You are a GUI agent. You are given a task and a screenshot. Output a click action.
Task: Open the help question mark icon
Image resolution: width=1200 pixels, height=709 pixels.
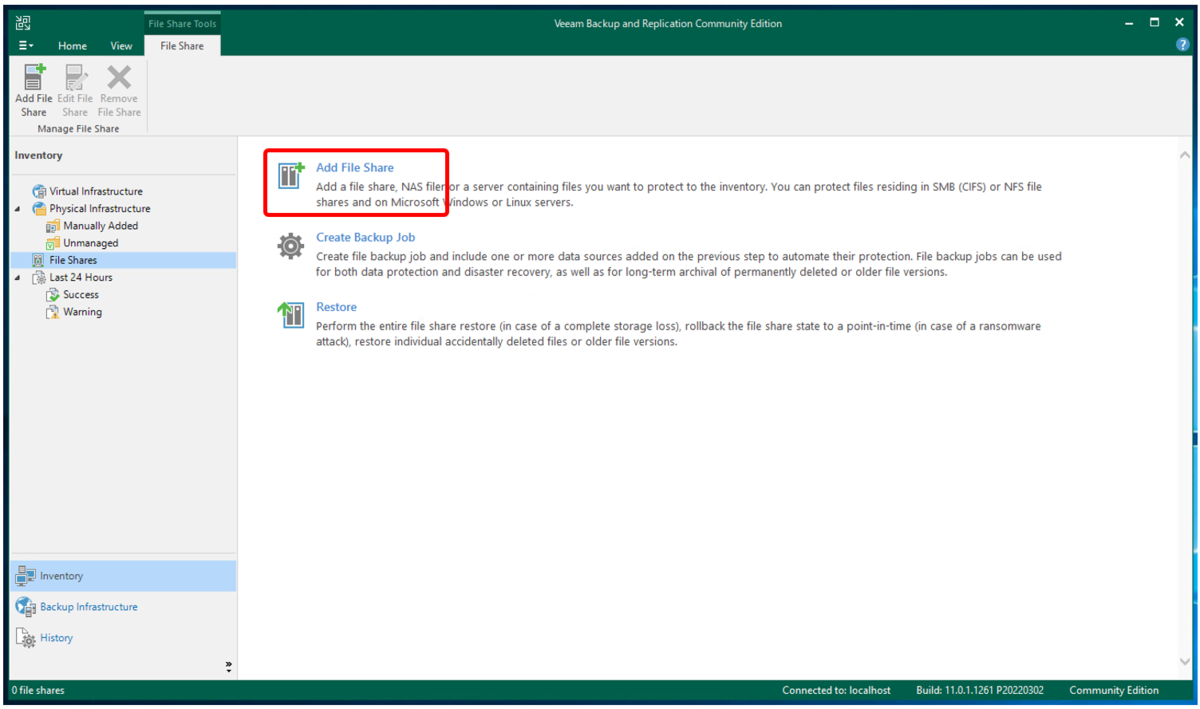1183,45
